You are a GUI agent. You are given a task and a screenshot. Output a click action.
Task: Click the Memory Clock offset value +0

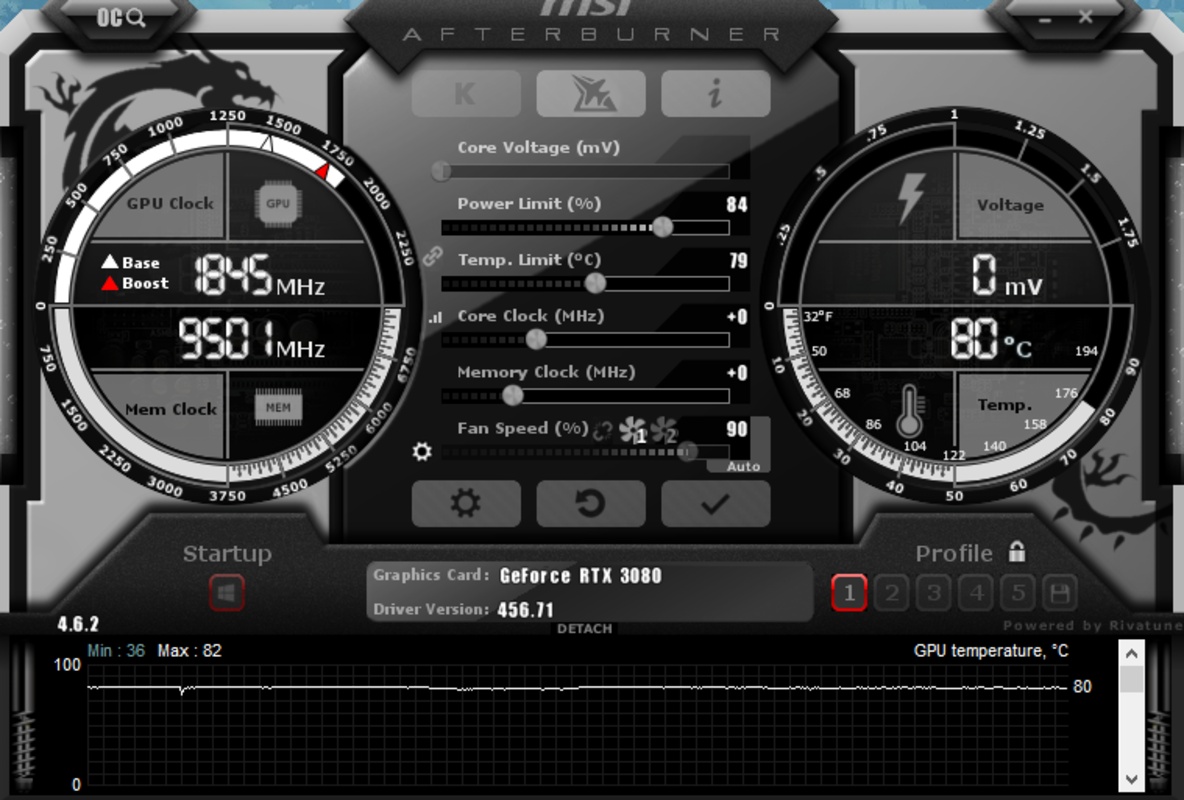tap(737, 372)
